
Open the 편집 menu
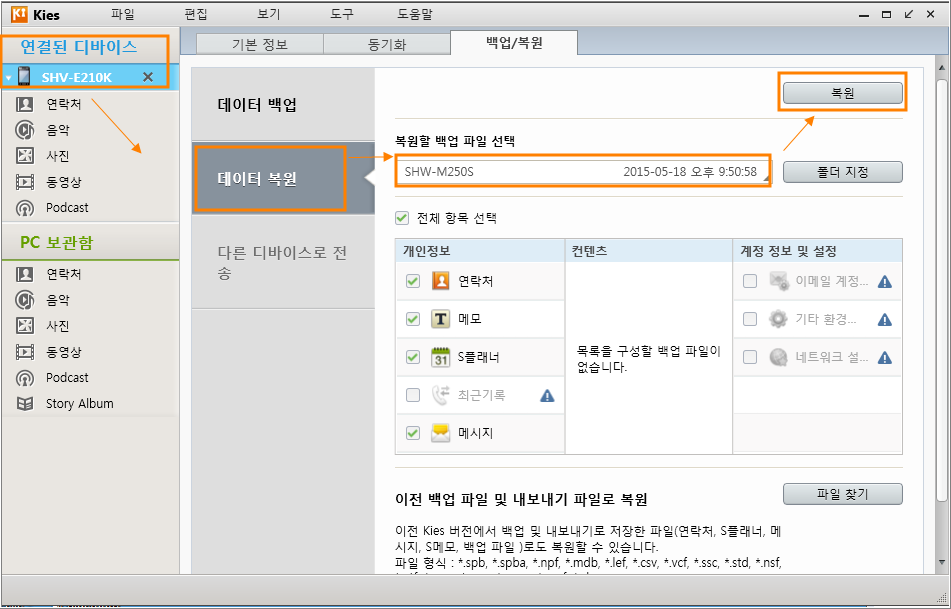pos(196,14)
